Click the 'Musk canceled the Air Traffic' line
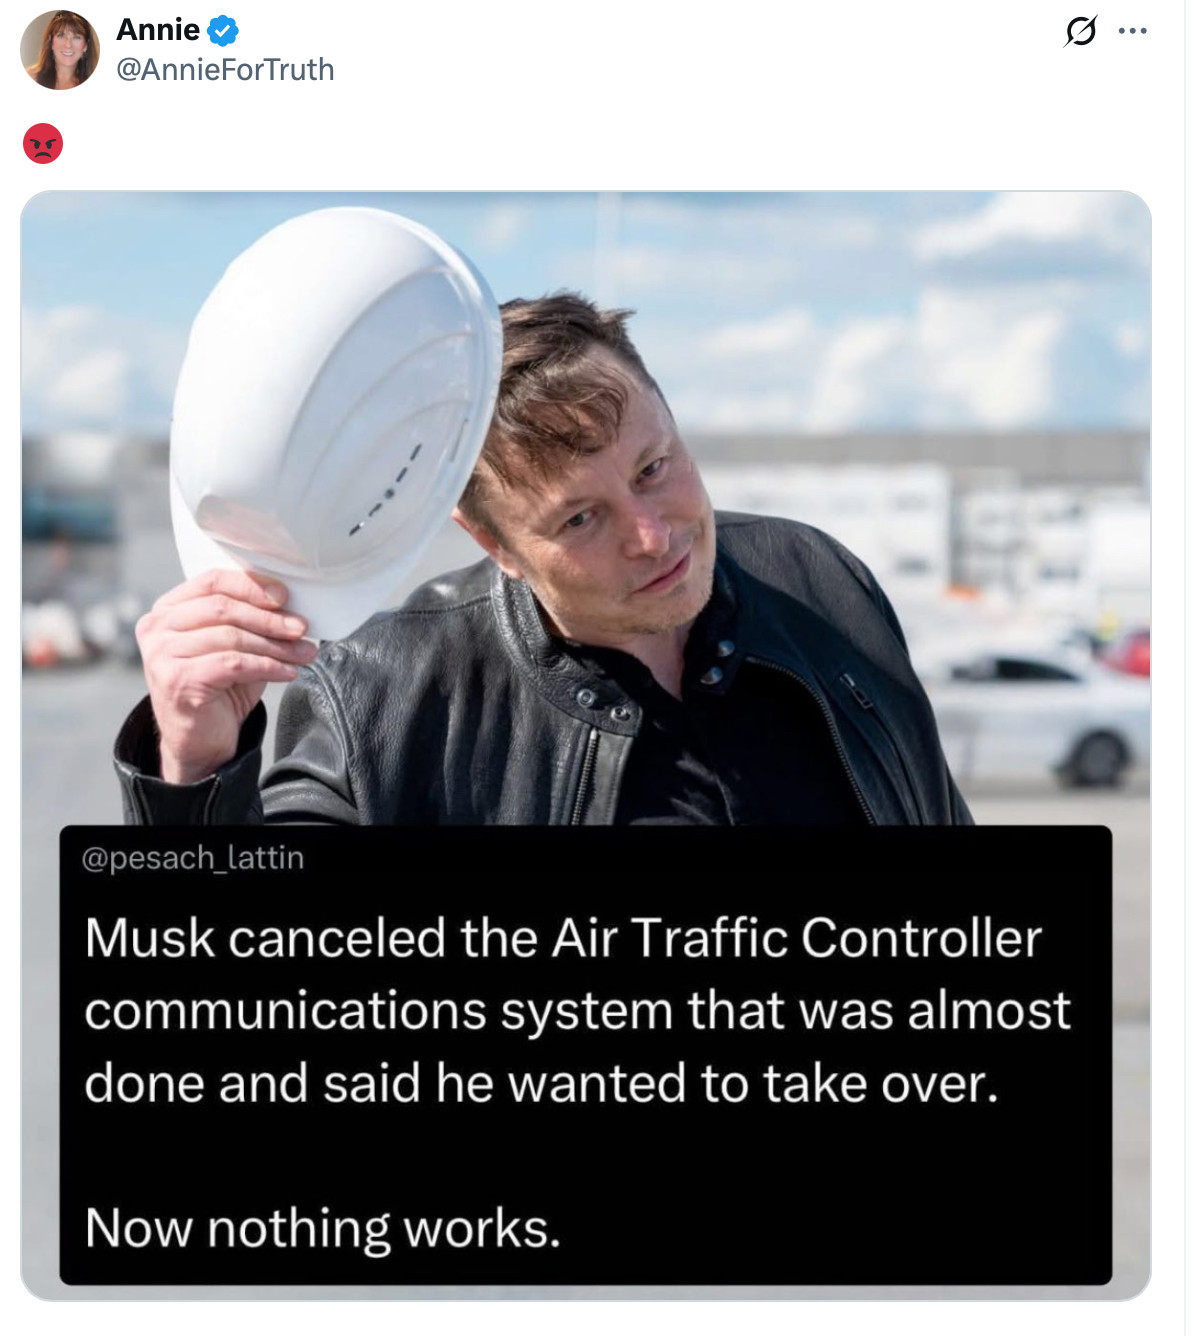Viewport: 1196px width, 1336px height. click(x=563, y=938)
